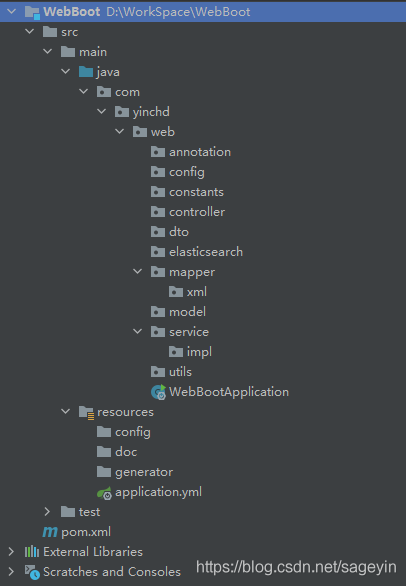Image resolution: width=406 pixels, height=586 pixels.
Task: Click the External Libraries icon
Action: (x=32, y=552)
